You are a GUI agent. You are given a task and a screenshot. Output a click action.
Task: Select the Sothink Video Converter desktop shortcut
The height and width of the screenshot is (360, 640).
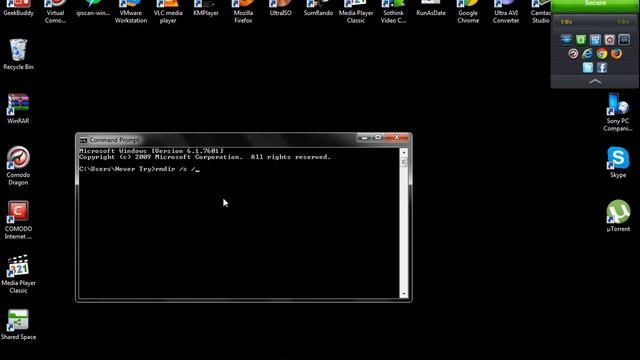tap(393, 11)
